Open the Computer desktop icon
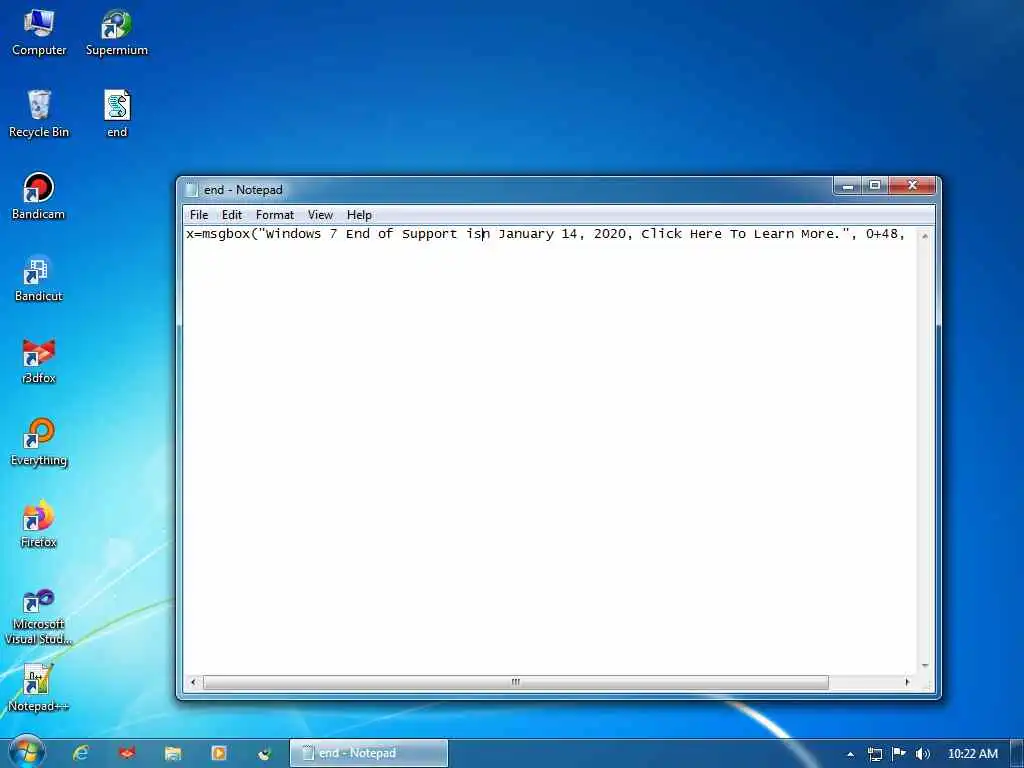Viewport: 1024px width, 768px height. tap(39, 33)
